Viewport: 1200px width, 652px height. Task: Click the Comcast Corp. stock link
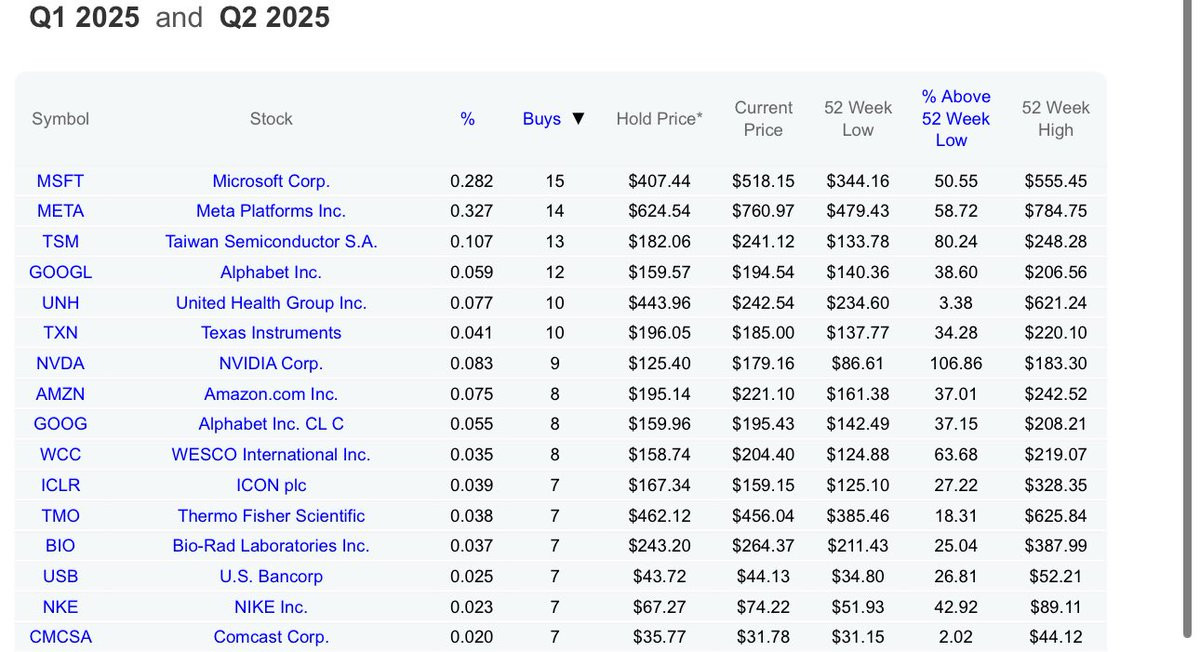pos(271,637)
